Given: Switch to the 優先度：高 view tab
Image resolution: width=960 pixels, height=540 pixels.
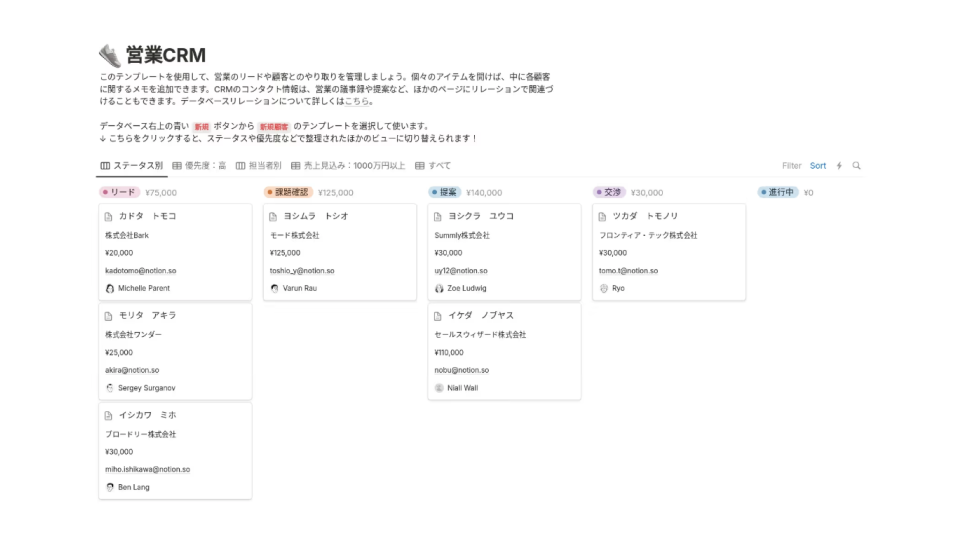Looking at the screenshot, I should click(199, 165).
